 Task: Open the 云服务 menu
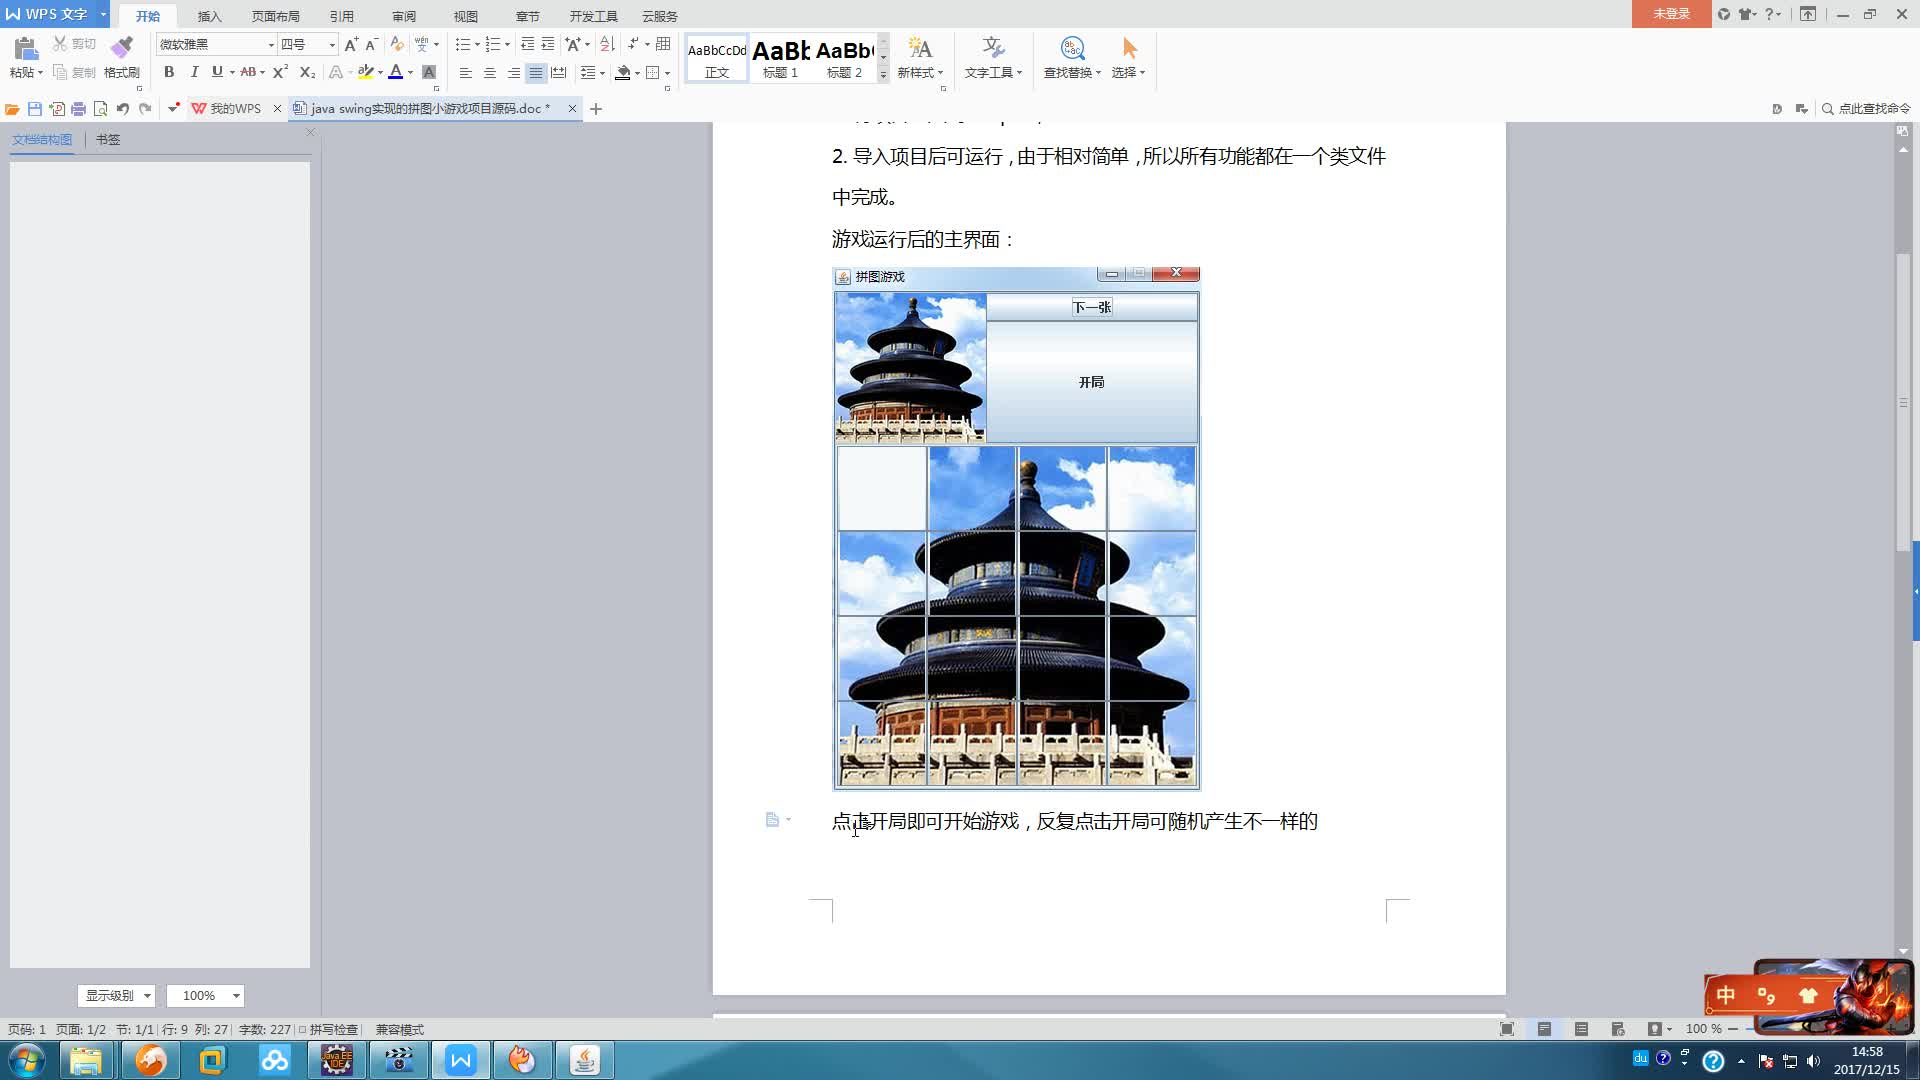click(x=657, y=16)
